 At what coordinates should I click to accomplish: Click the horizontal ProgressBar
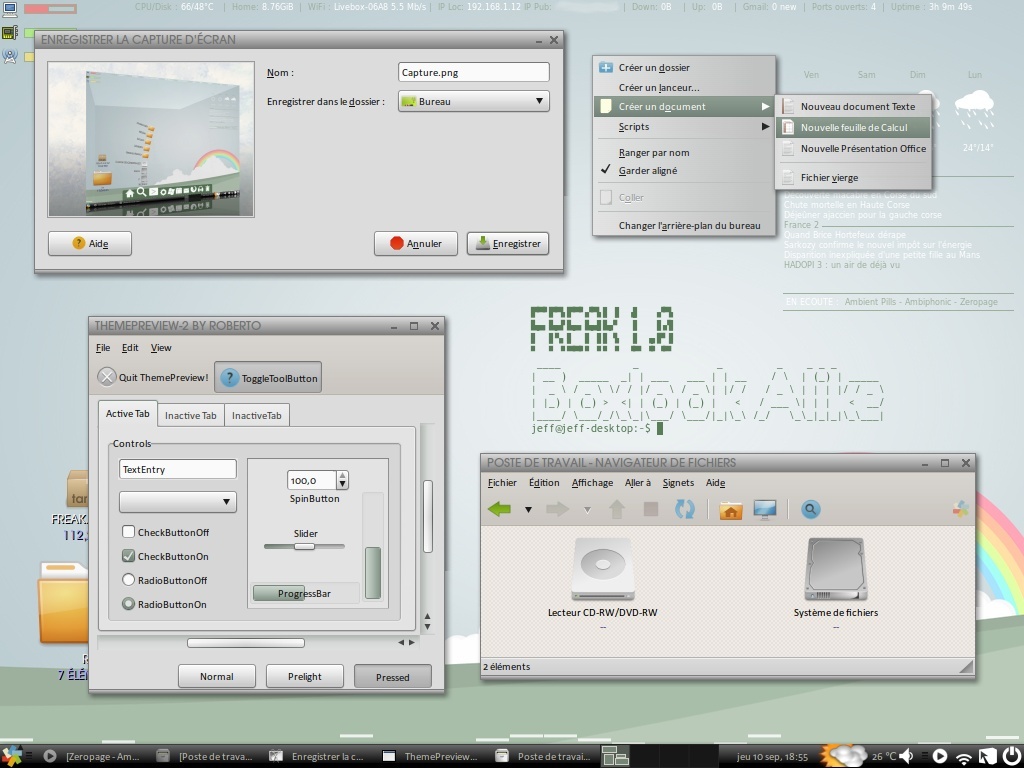tap(306, 593)
